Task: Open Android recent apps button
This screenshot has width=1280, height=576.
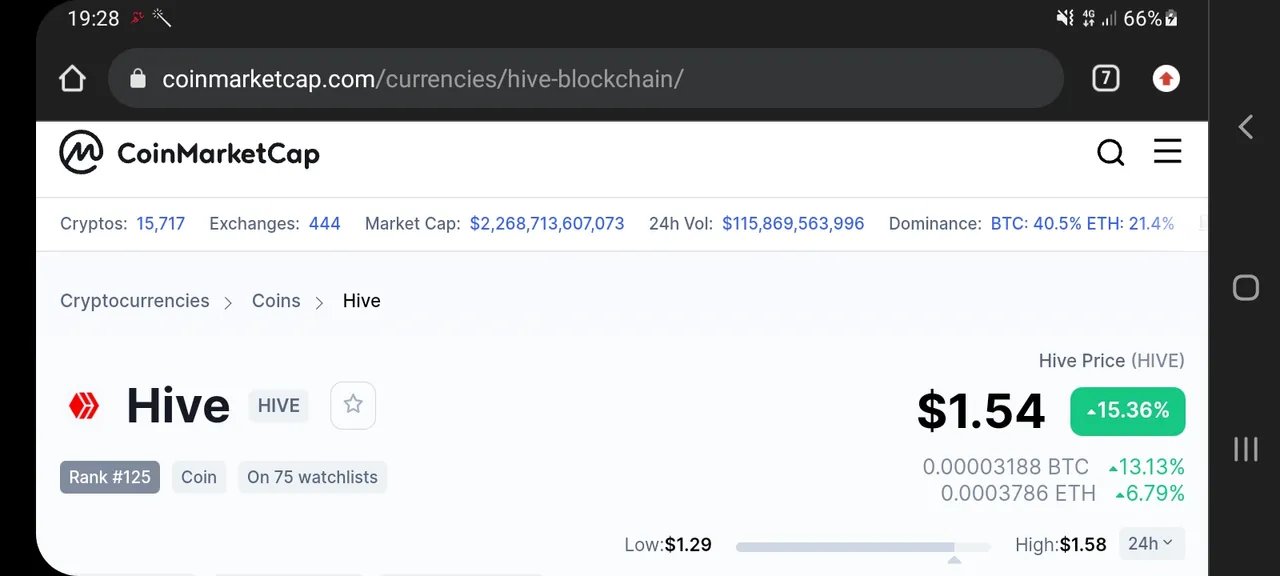Action: point(1246,449)
